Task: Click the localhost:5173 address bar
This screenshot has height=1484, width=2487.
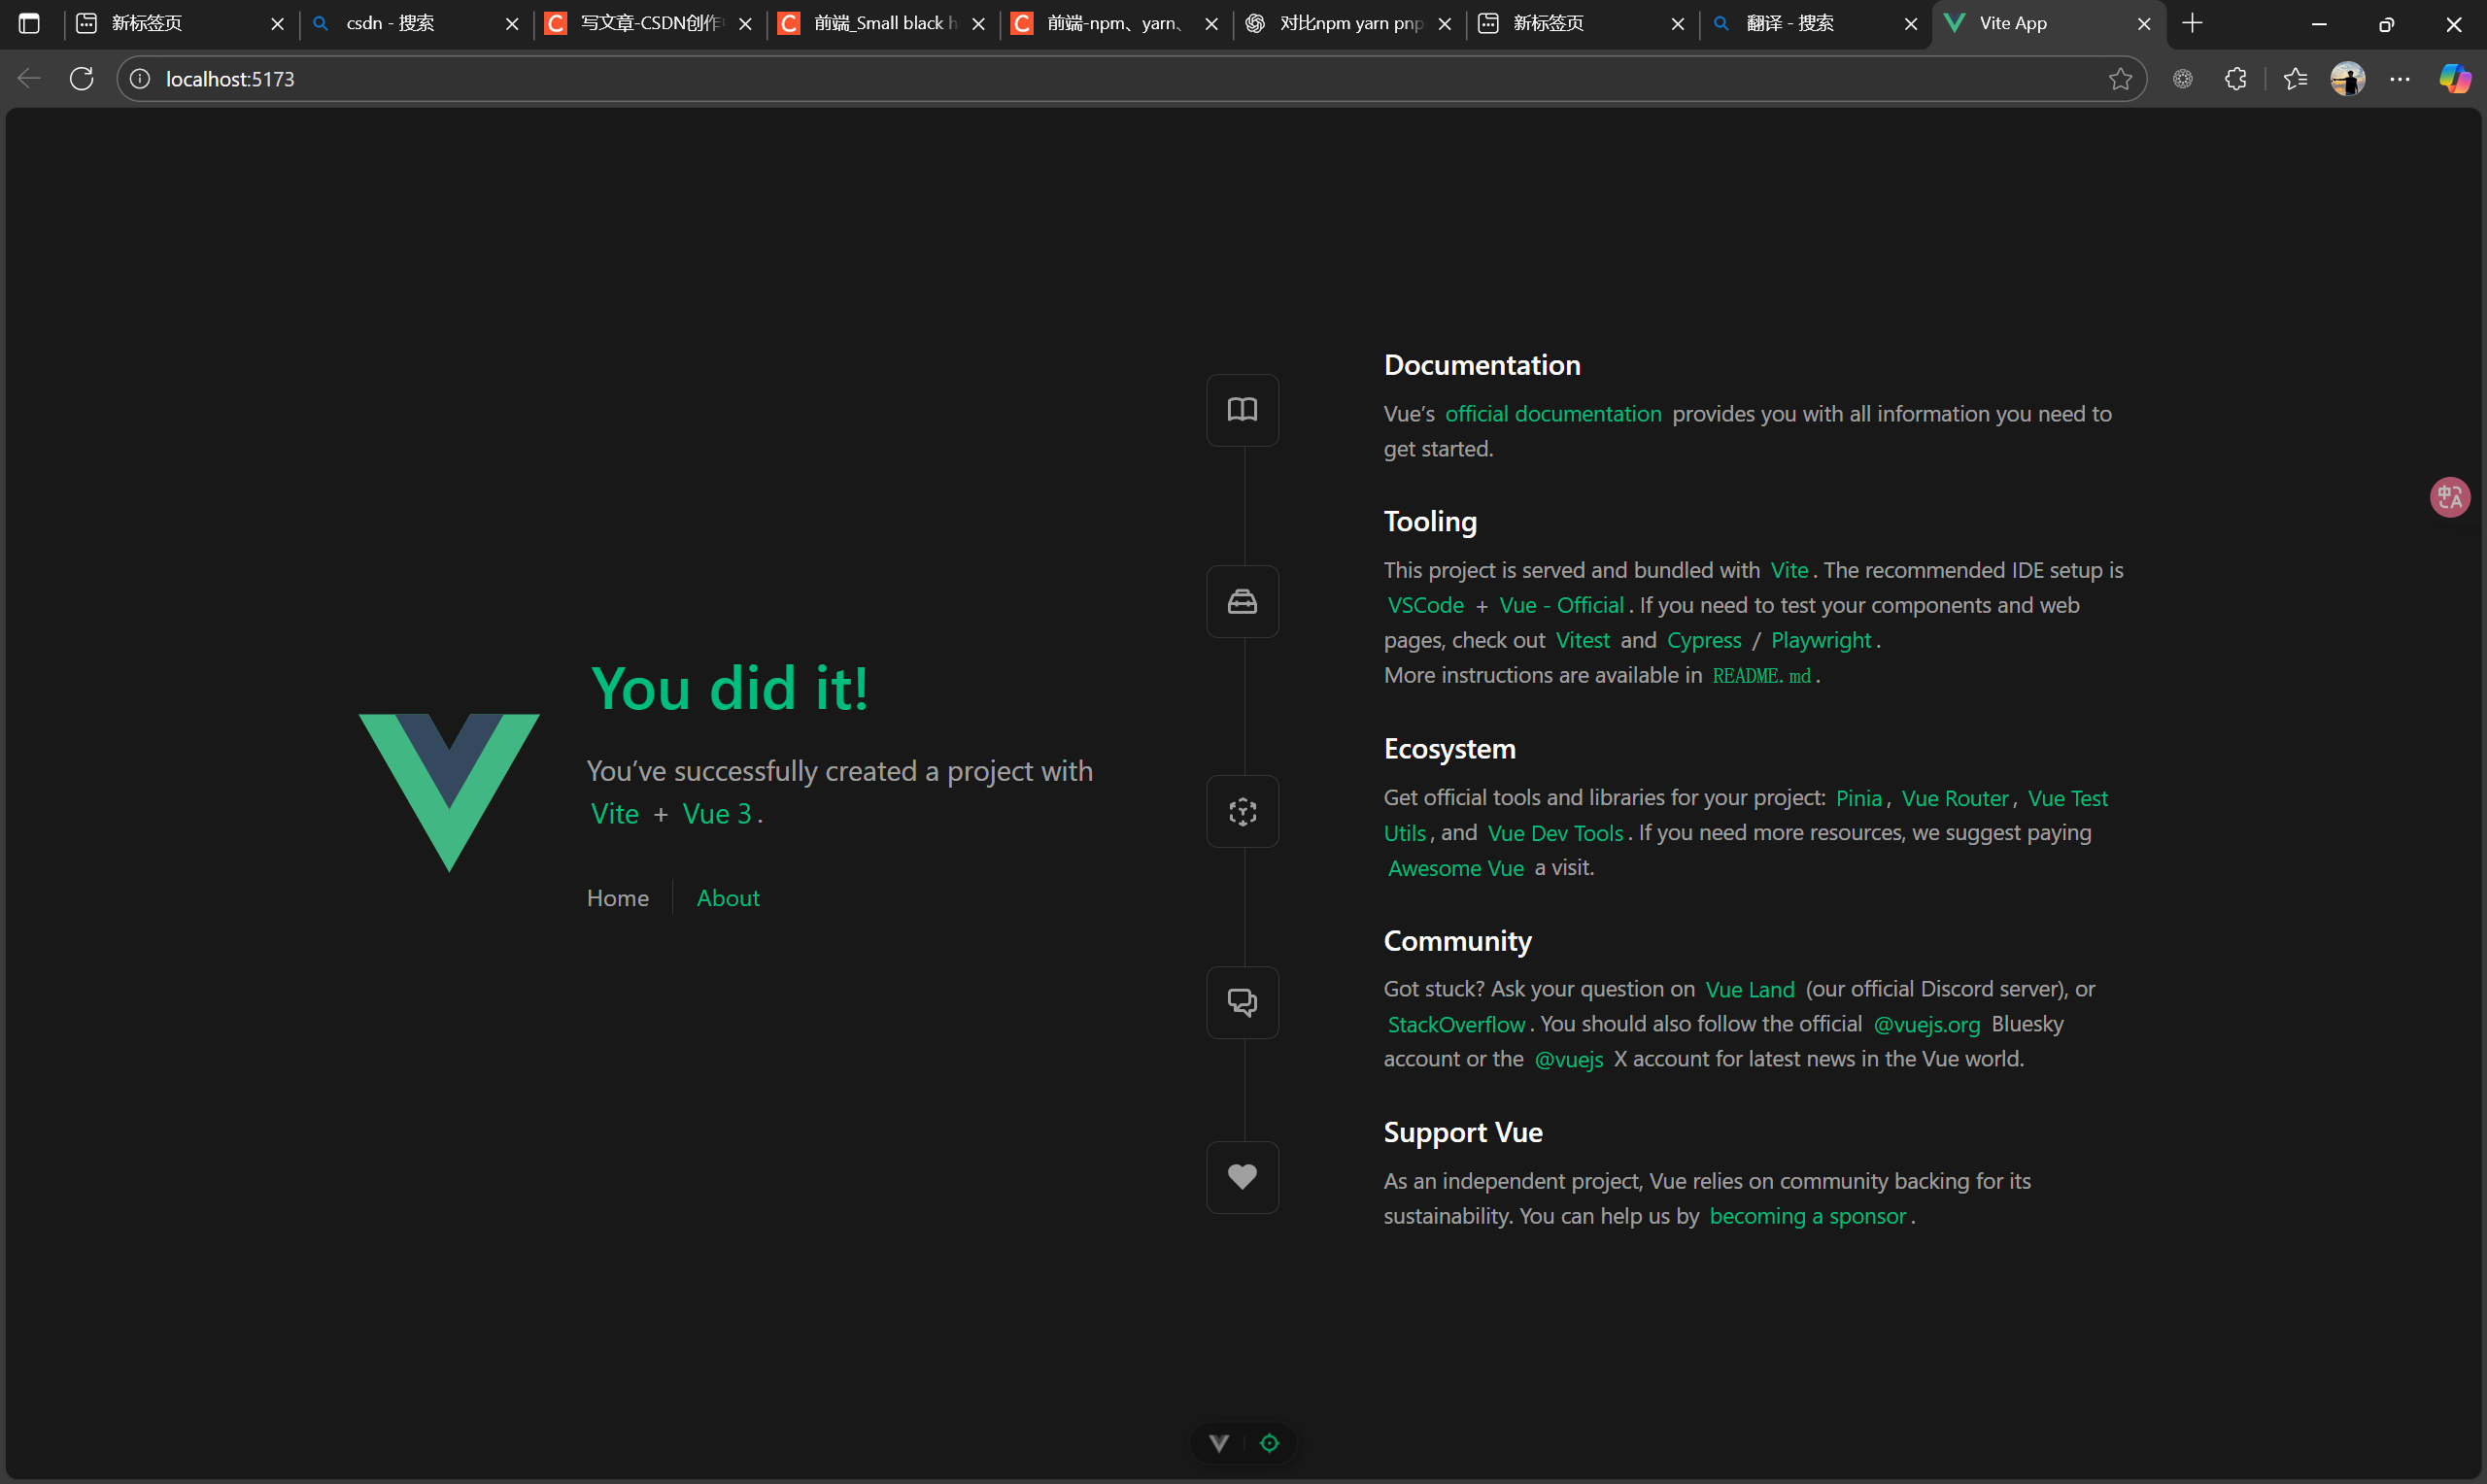Action: tap(1100, 79)
